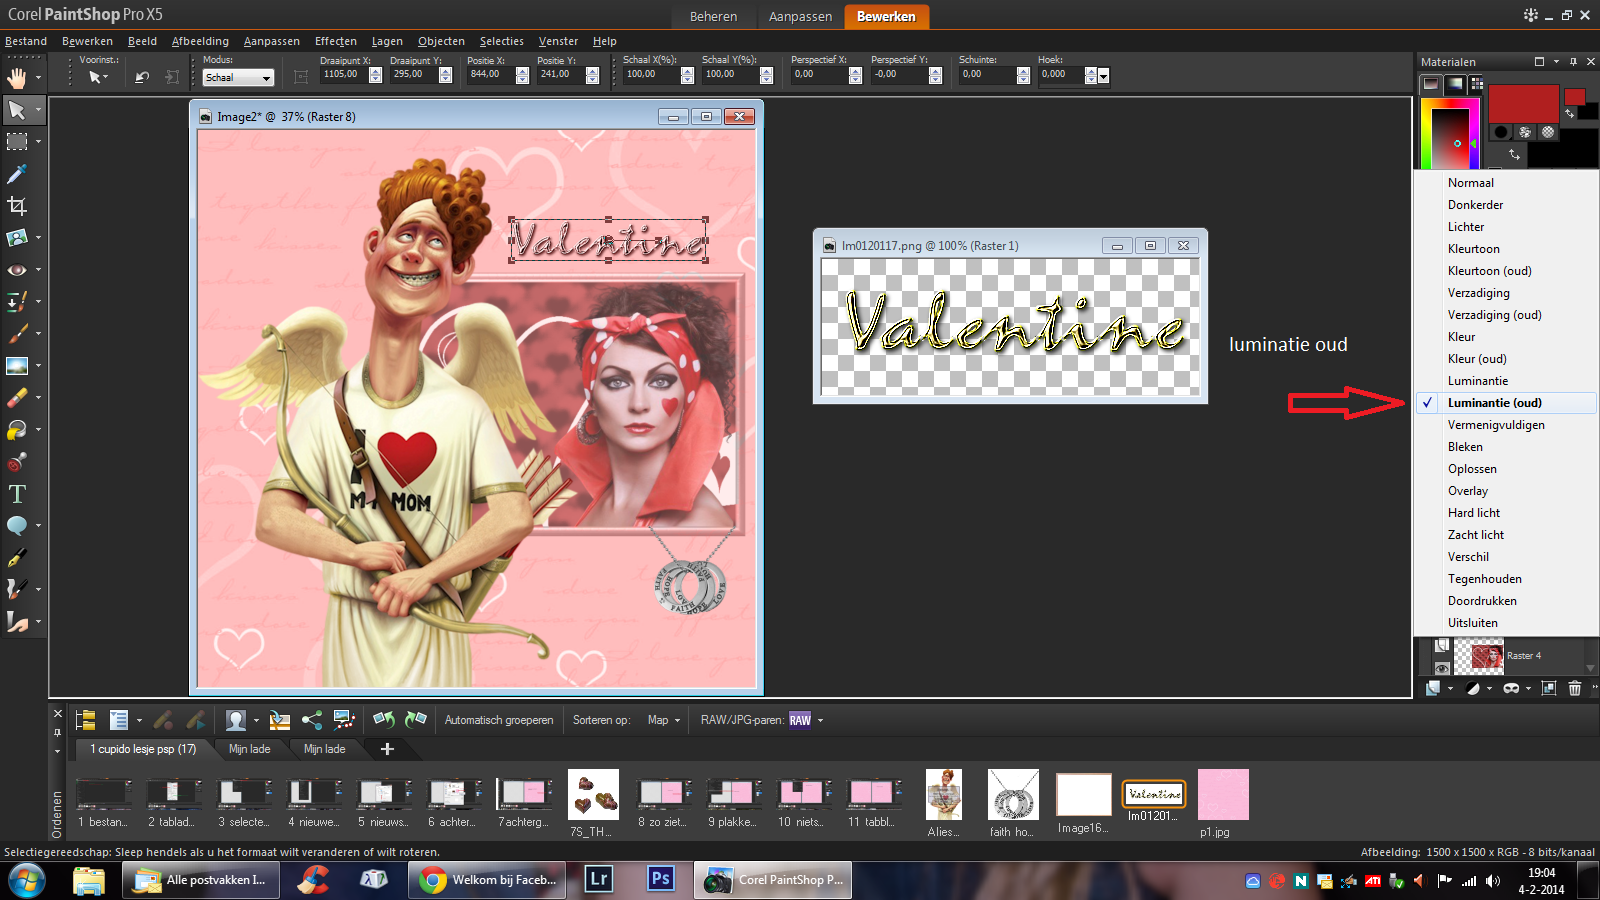Screen dimensions: 1600x900
Task: Click the rotate right icon in organizer
Action: [x=416, y=719]
